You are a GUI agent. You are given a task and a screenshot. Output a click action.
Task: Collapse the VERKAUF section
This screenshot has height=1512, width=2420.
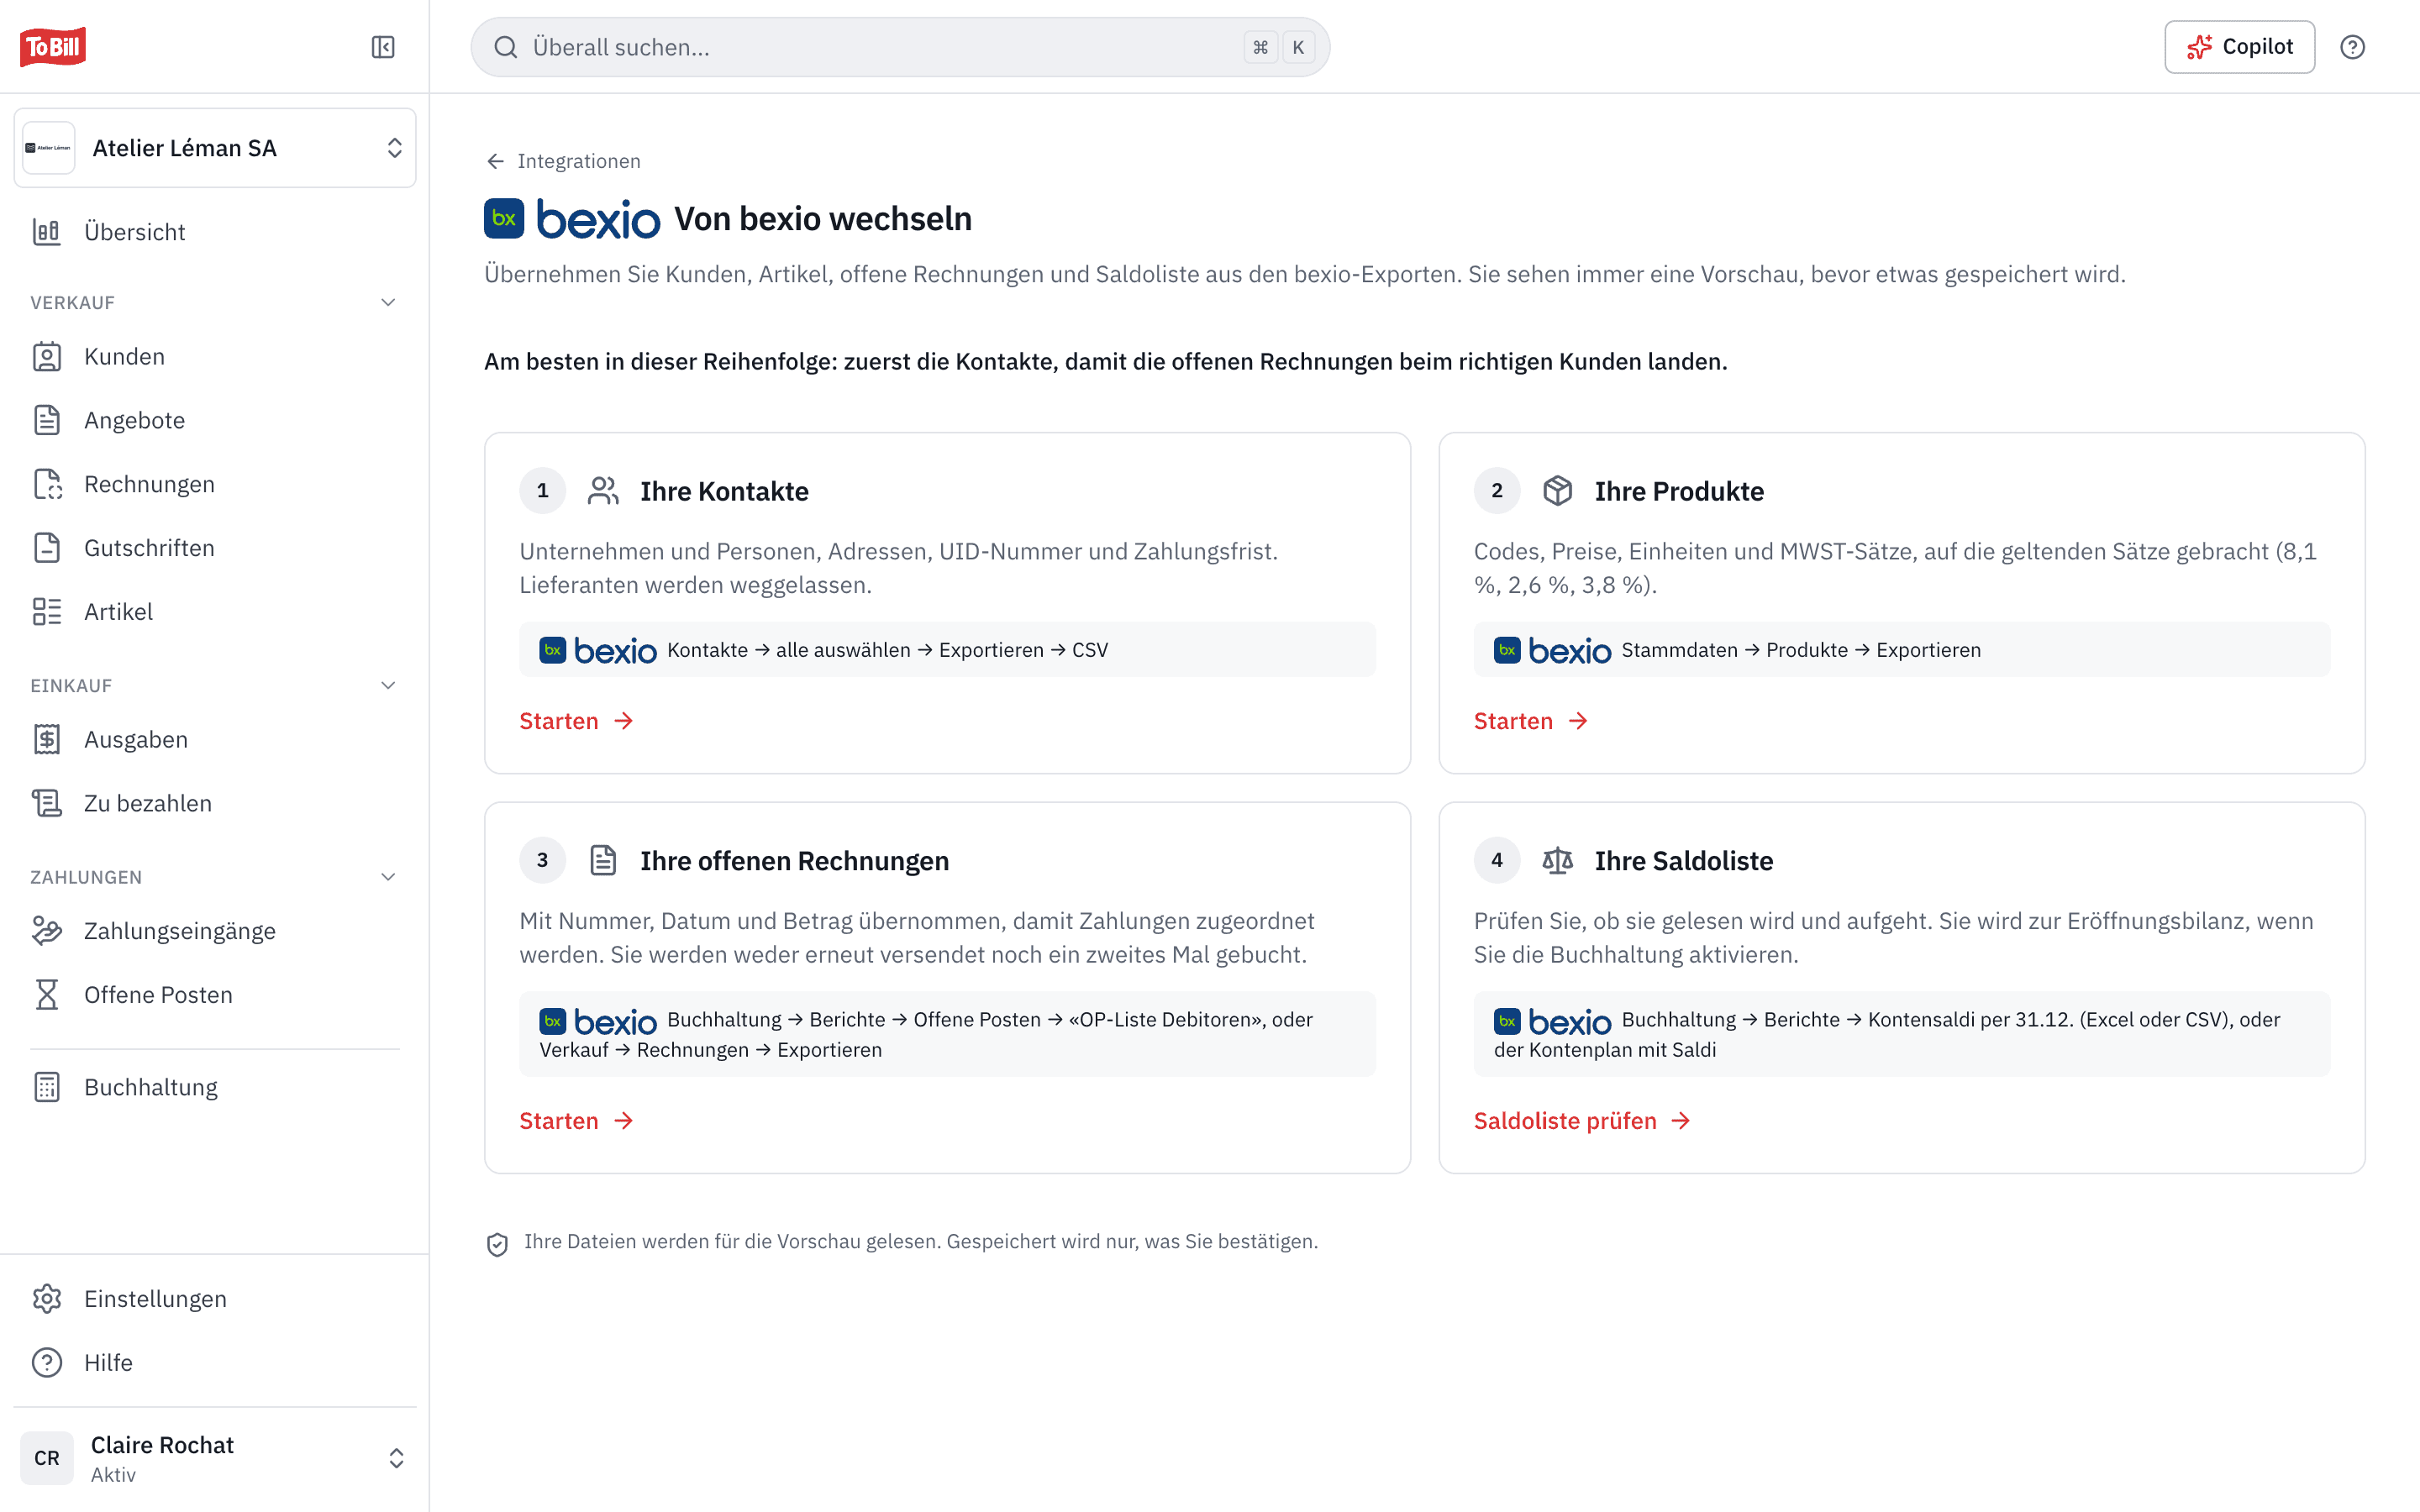coord(388,302)
